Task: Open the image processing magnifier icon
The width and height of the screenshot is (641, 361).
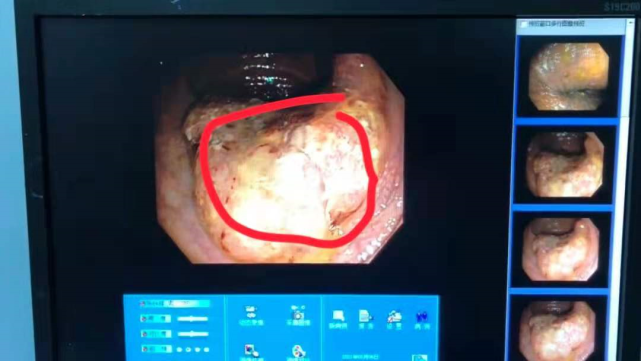Action: click(x=251, y=352)
